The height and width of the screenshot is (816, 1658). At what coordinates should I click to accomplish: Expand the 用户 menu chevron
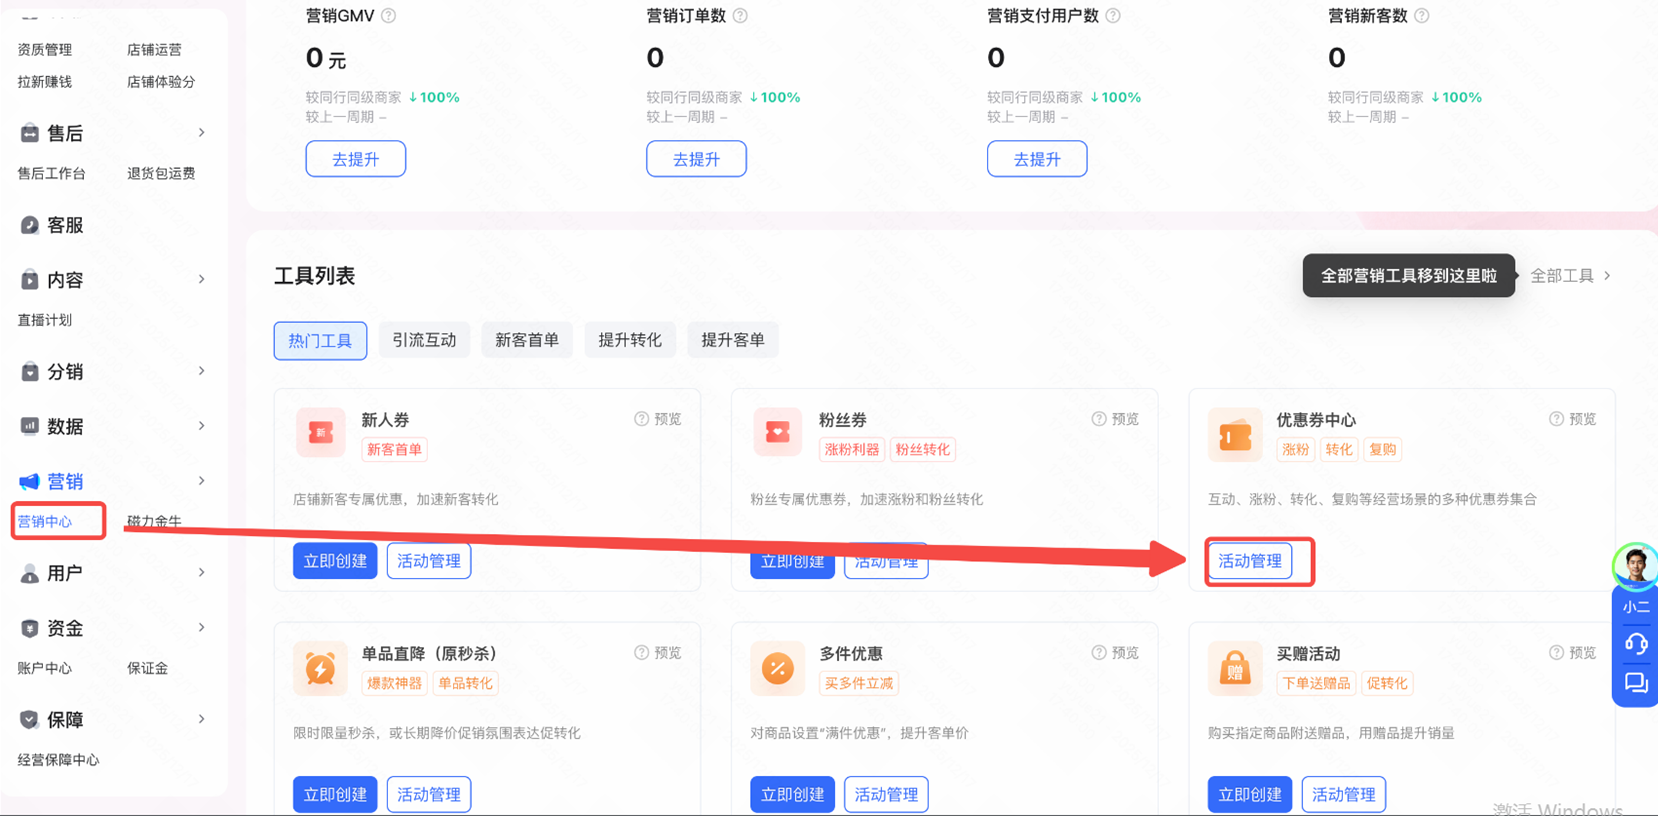201,573
